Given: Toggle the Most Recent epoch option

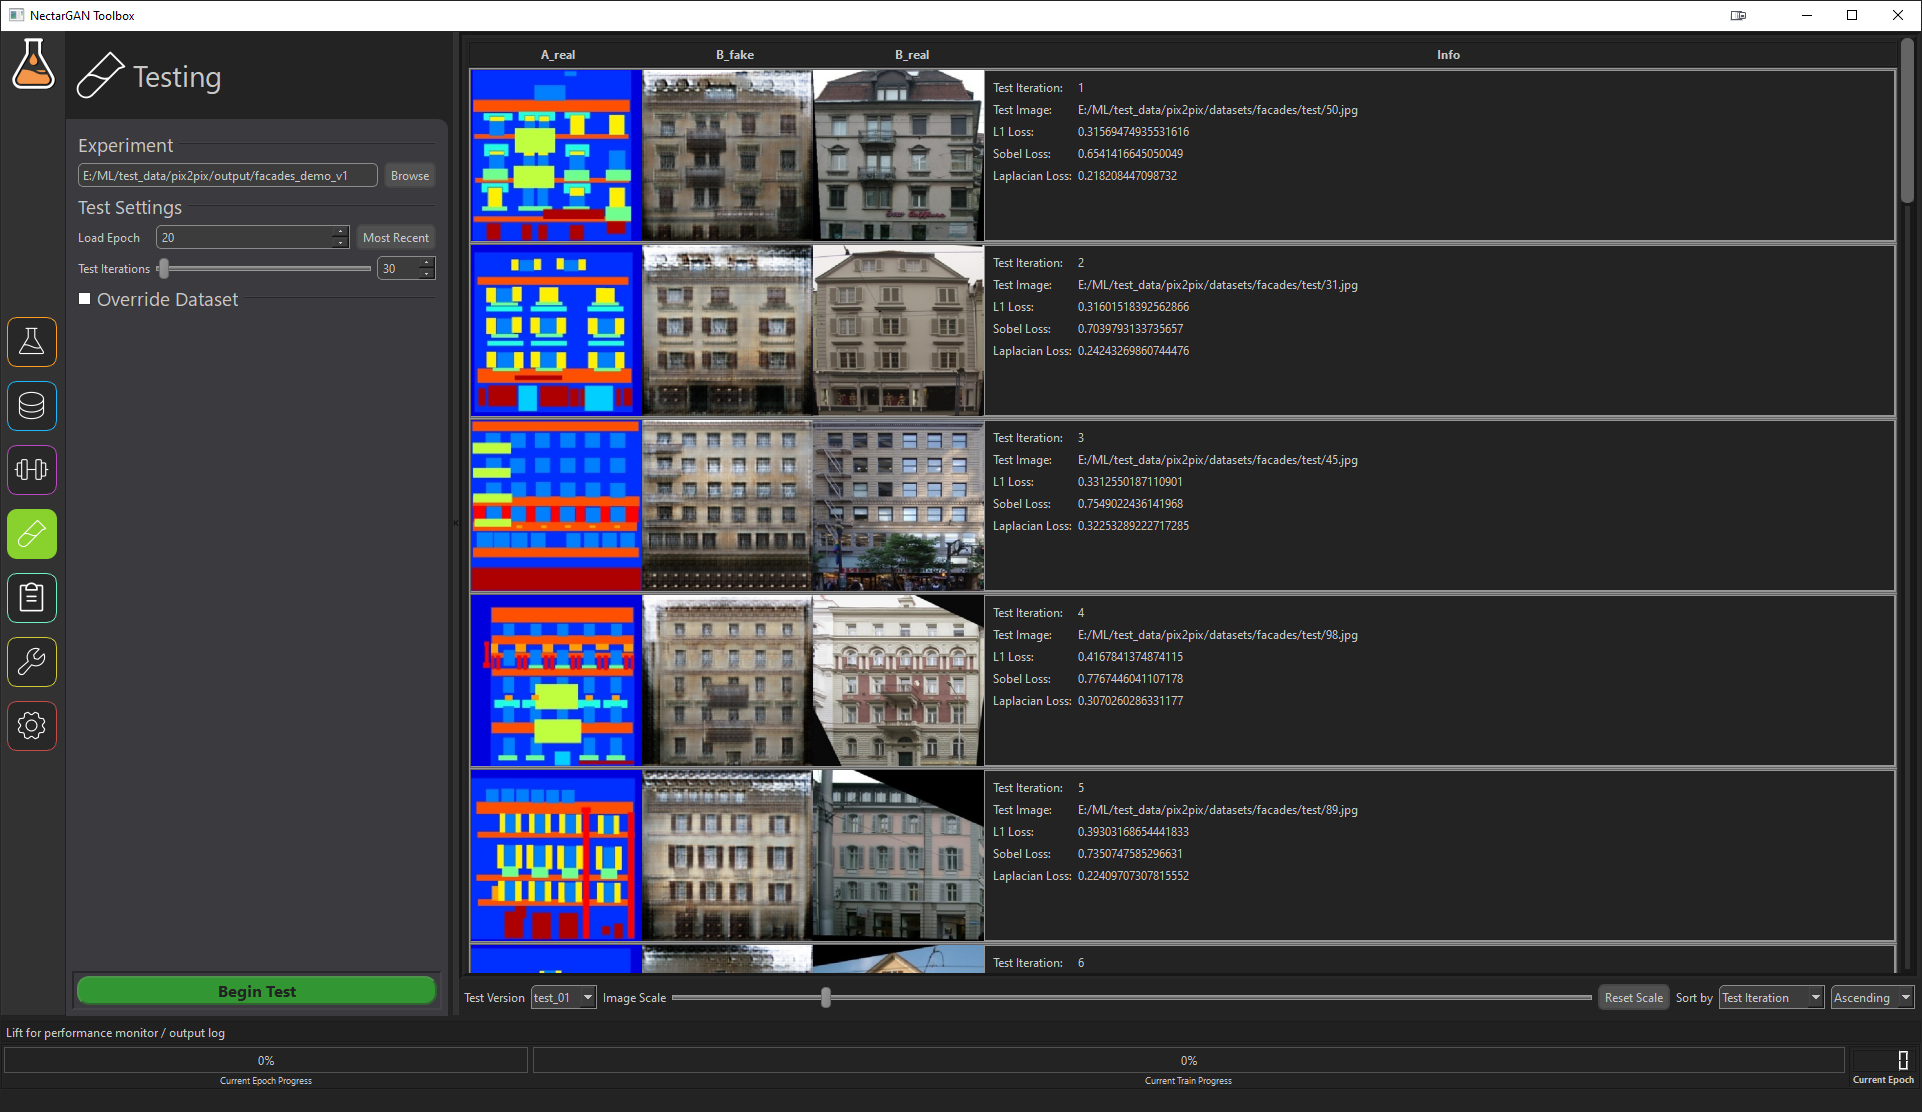Looking at the screenshot, I should [395, 237].
